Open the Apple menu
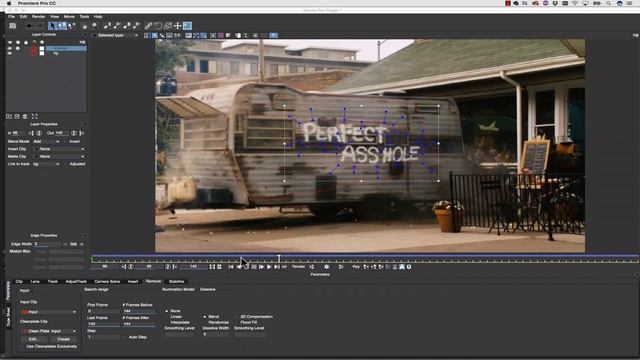This screenshot has height=360, width=640. click(x=9, y=3)
